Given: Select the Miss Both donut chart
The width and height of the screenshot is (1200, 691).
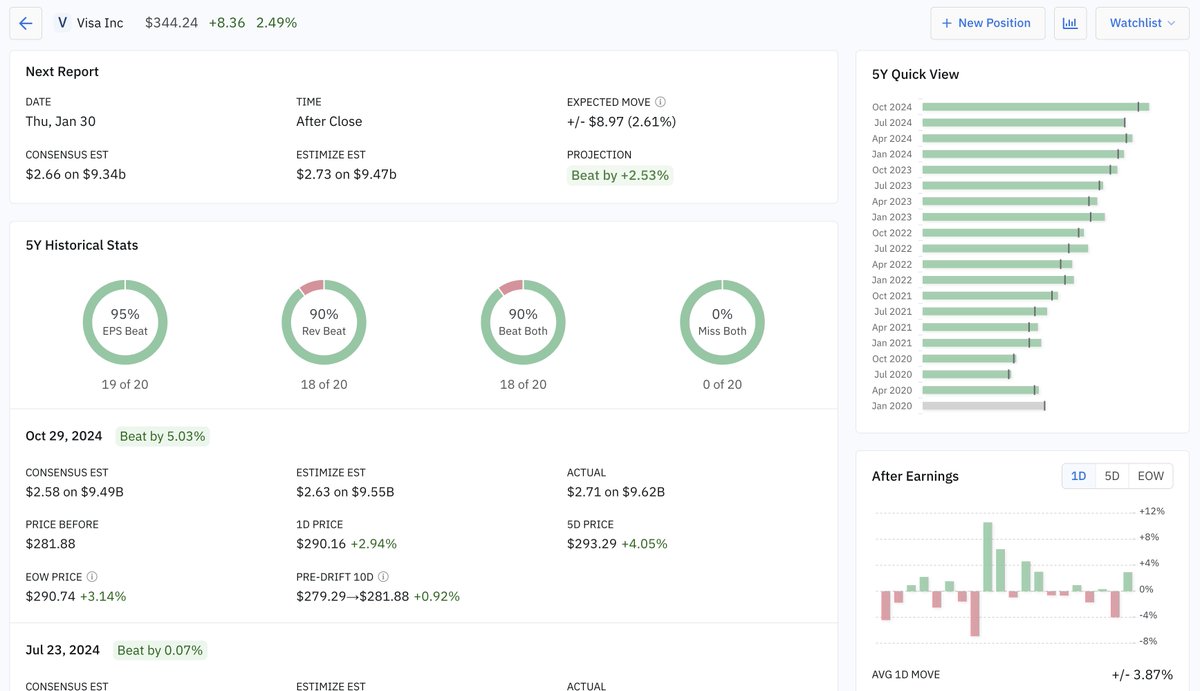Looking at the screenshot, I should tap(722, 321).
